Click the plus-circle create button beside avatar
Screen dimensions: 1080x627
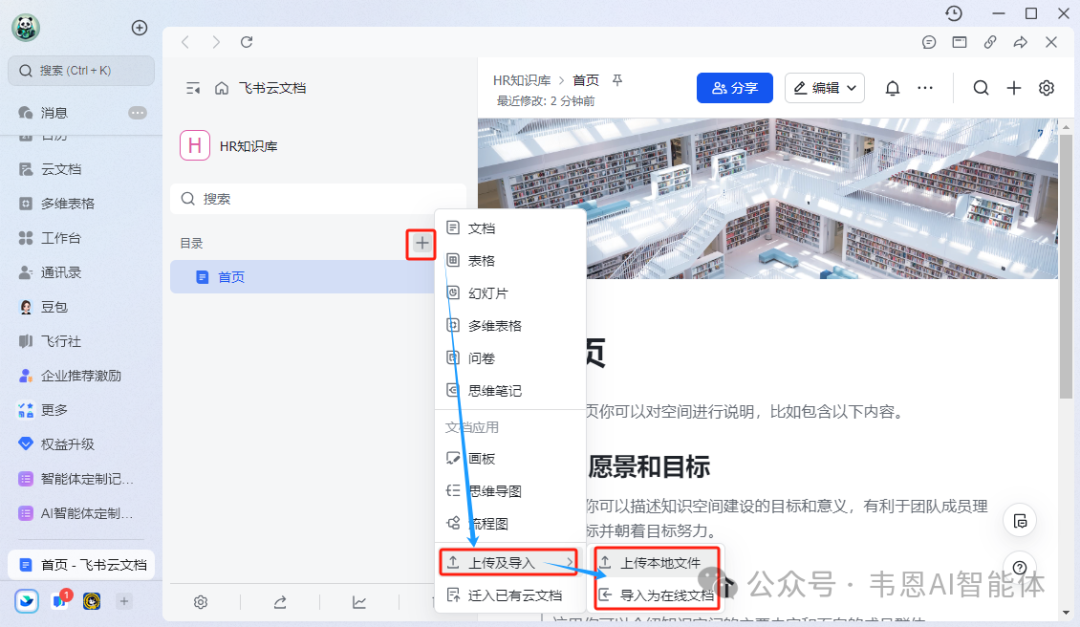click(139, 28)
